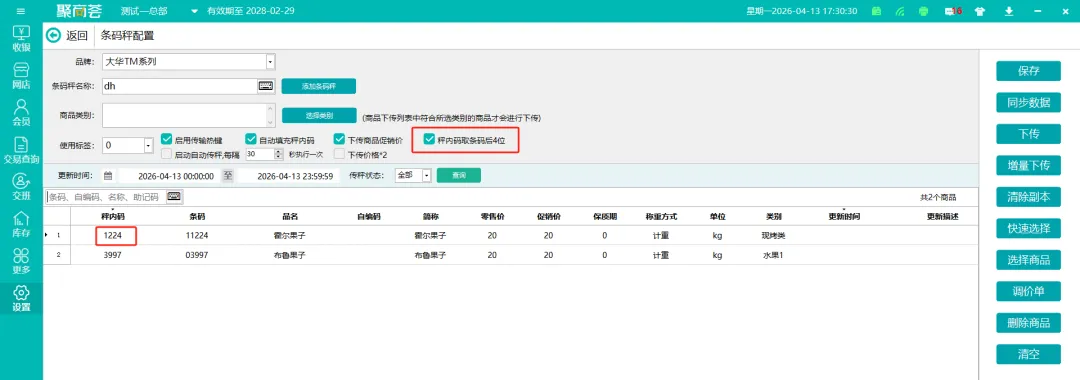The height and width of the screenshot is (380, 1080).
Task: Open the 设置 settings sidebar item
Action: [x=21, y=299]
